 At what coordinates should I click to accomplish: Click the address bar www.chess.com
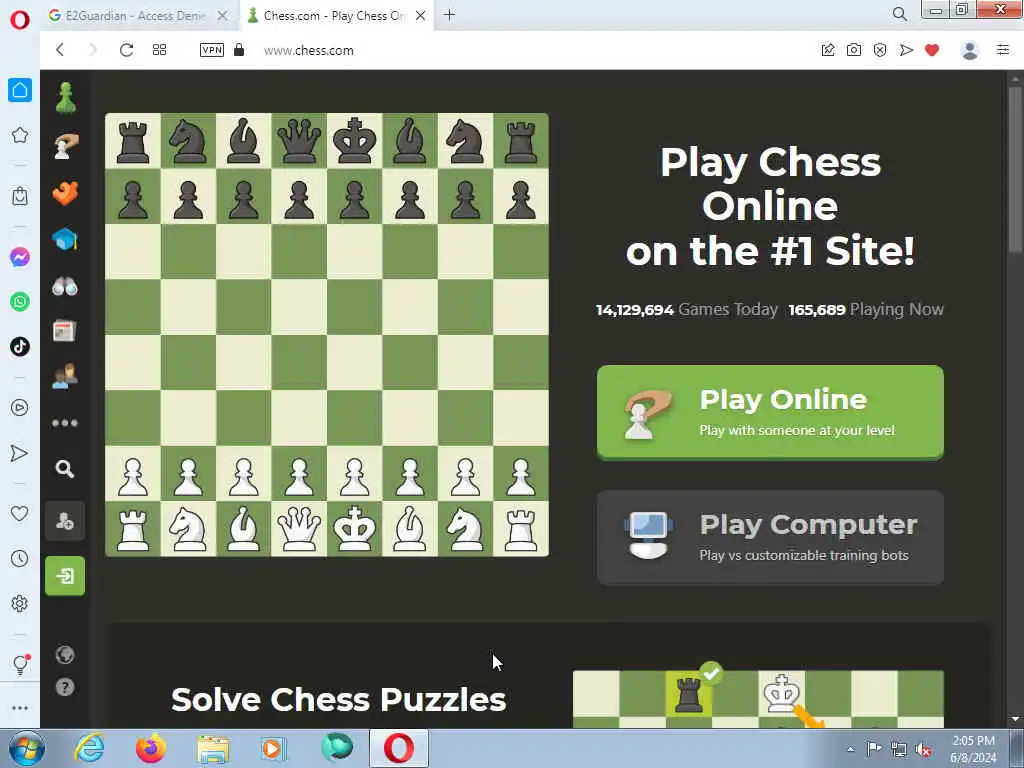309,50
